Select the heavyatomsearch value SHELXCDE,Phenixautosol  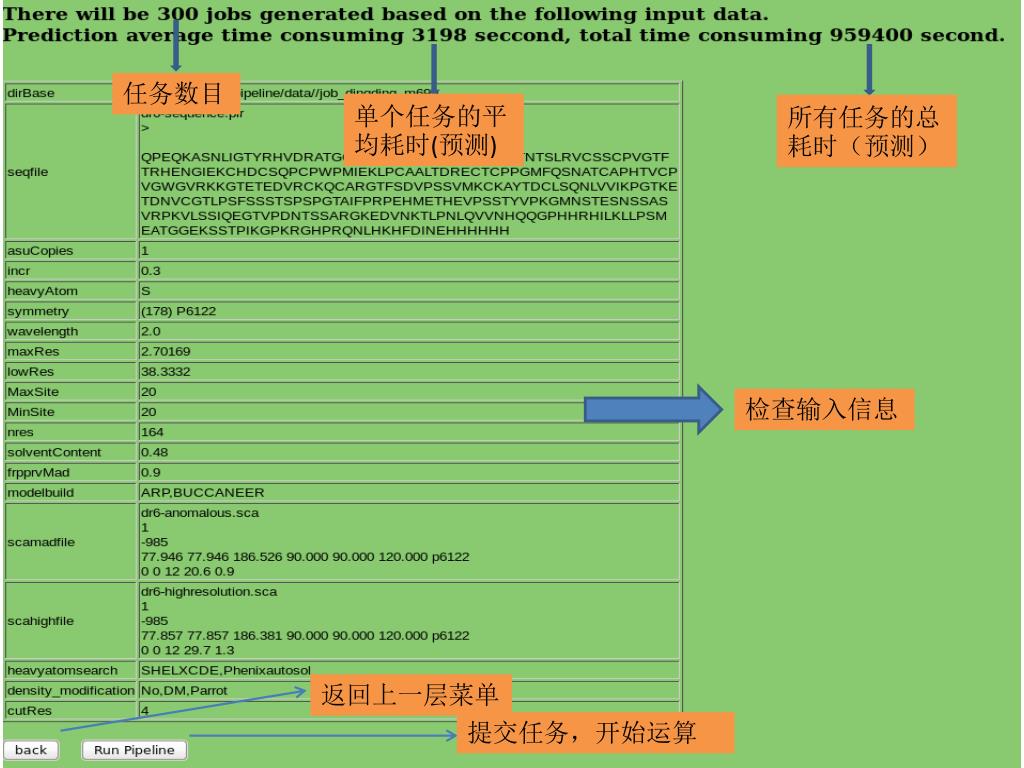click(226, 671)
